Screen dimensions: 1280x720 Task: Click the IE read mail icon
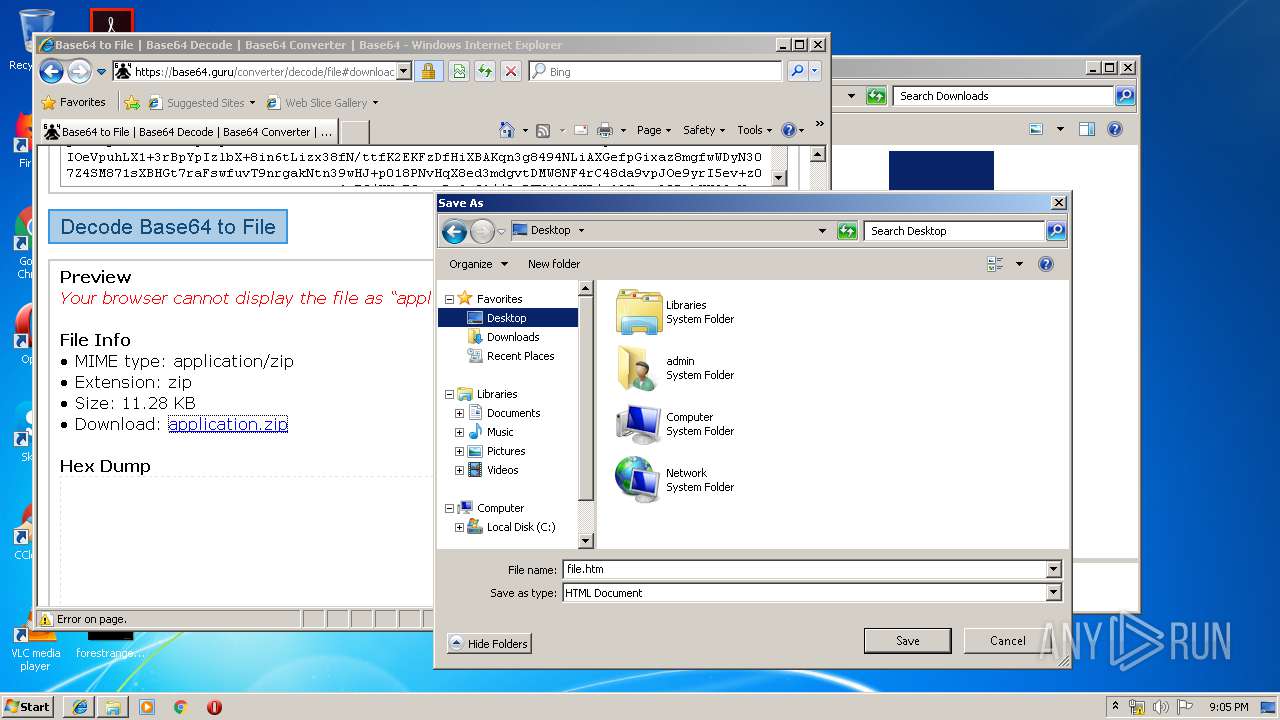(x=580, y=130)
